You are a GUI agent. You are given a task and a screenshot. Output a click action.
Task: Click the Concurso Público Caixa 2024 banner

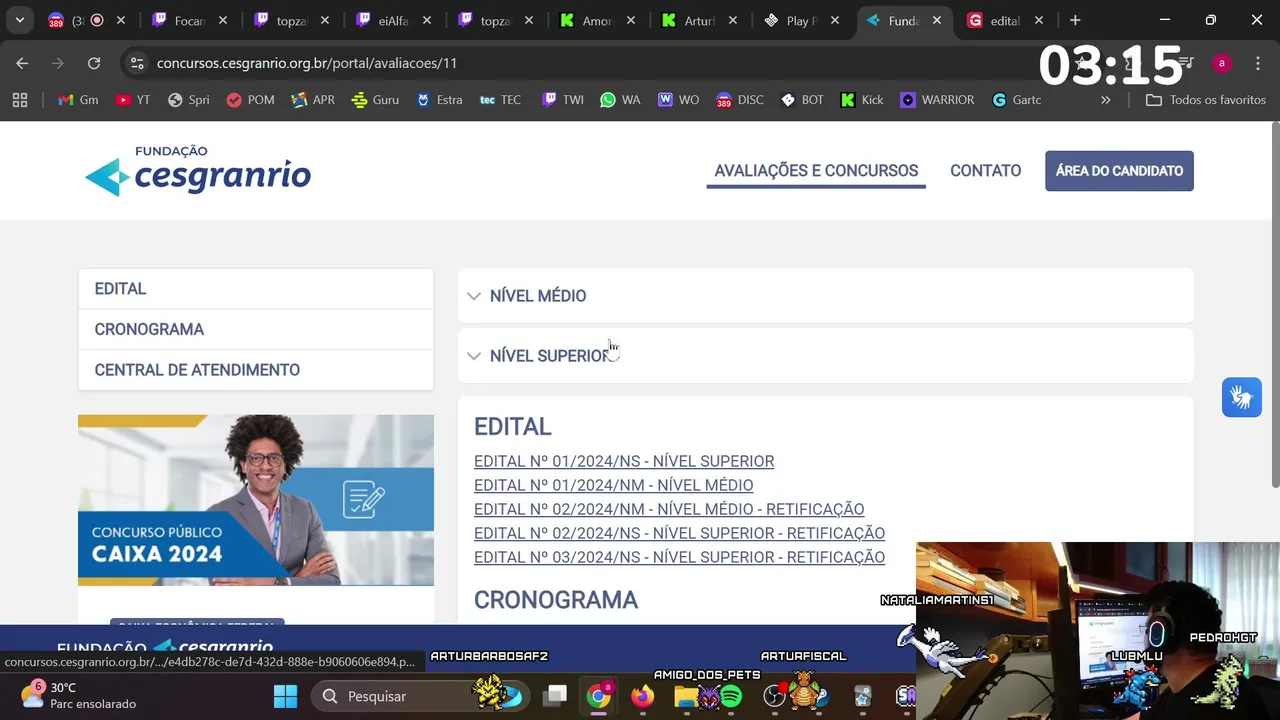click(256, 500)
